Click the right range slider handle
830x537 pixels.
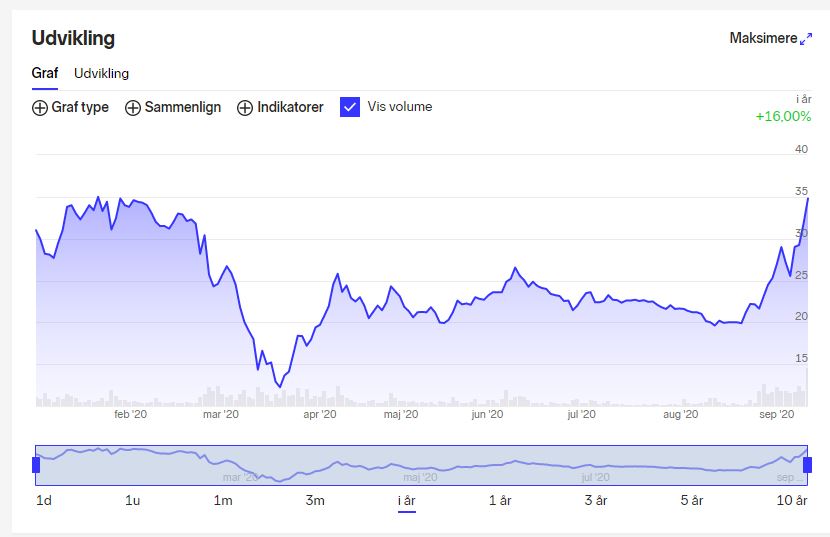(x=807, y=465)
